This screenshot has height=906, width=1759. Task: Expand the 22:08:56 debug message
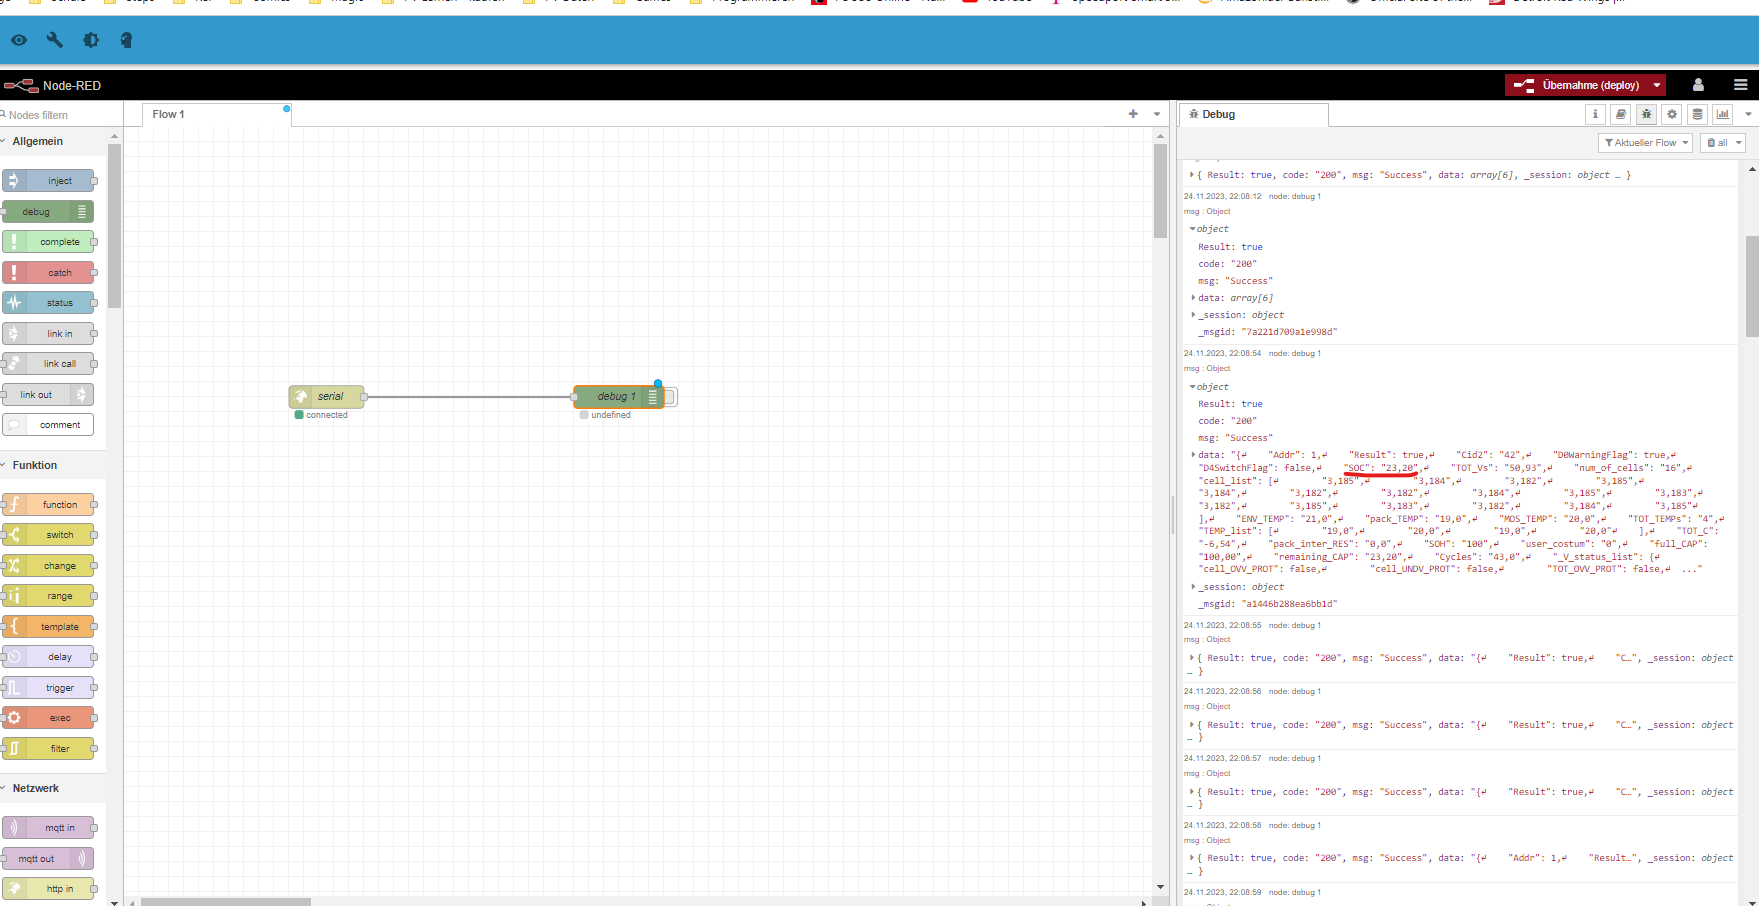click(x=1192, y=725)
